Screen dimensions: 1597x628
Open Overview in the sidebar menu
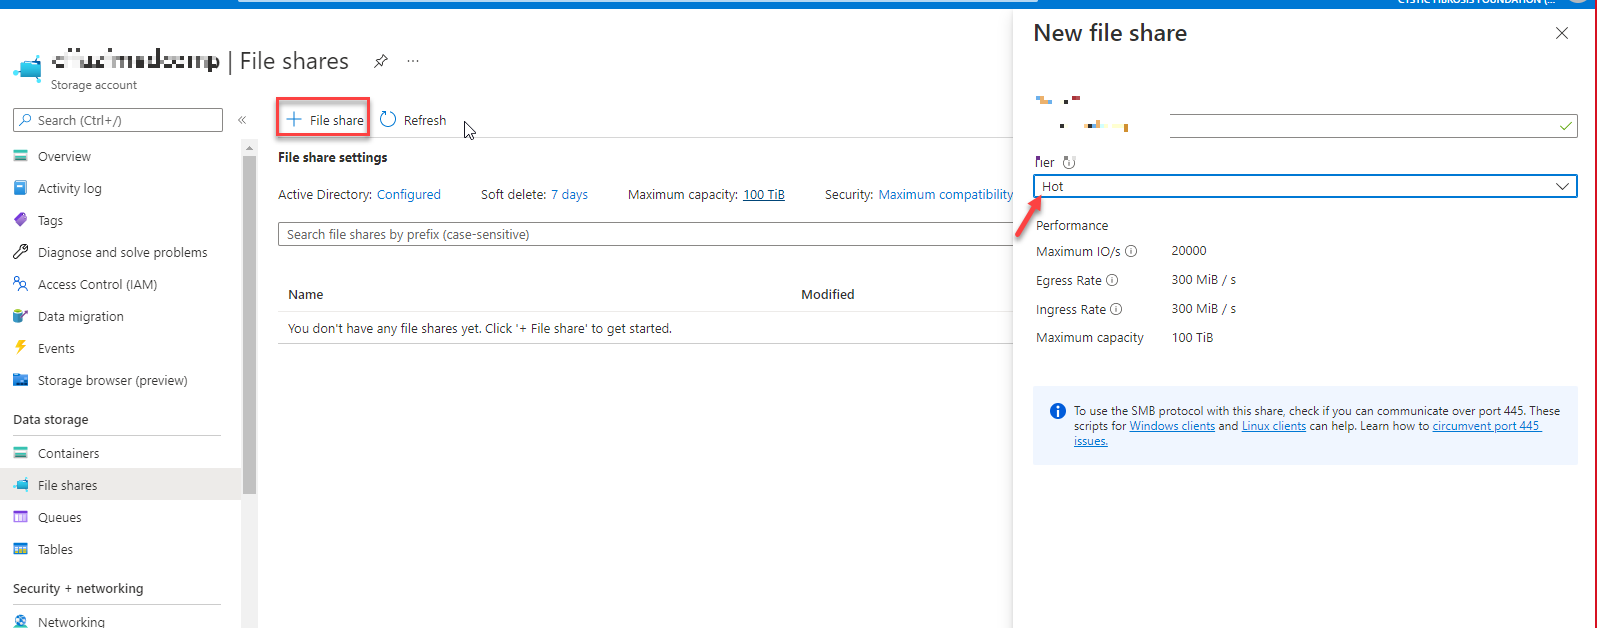[64, 156]
